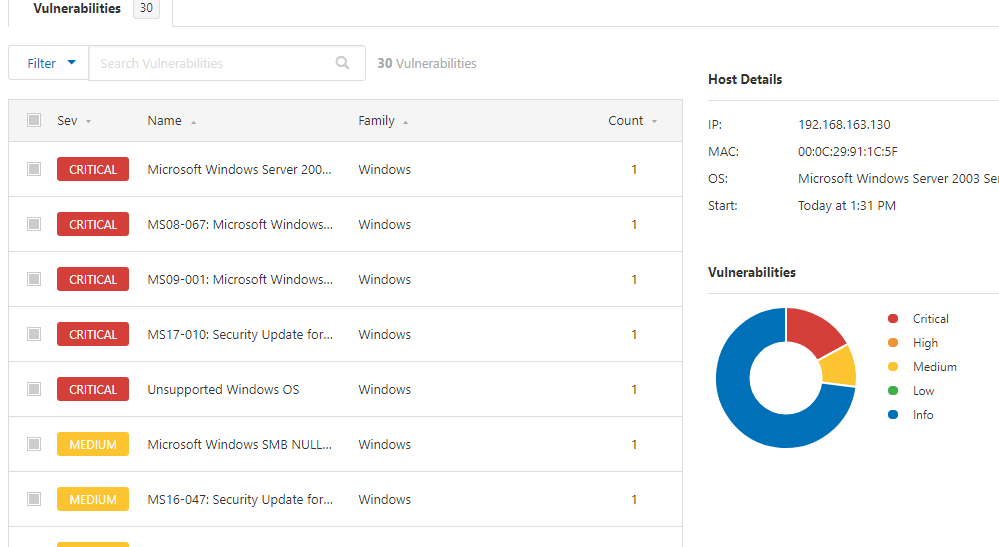Viewport: 999px width, 547px height.
Task: Check the Microsoft Windows SMB NULL row checkbox
Action: (x=34, y=444)
